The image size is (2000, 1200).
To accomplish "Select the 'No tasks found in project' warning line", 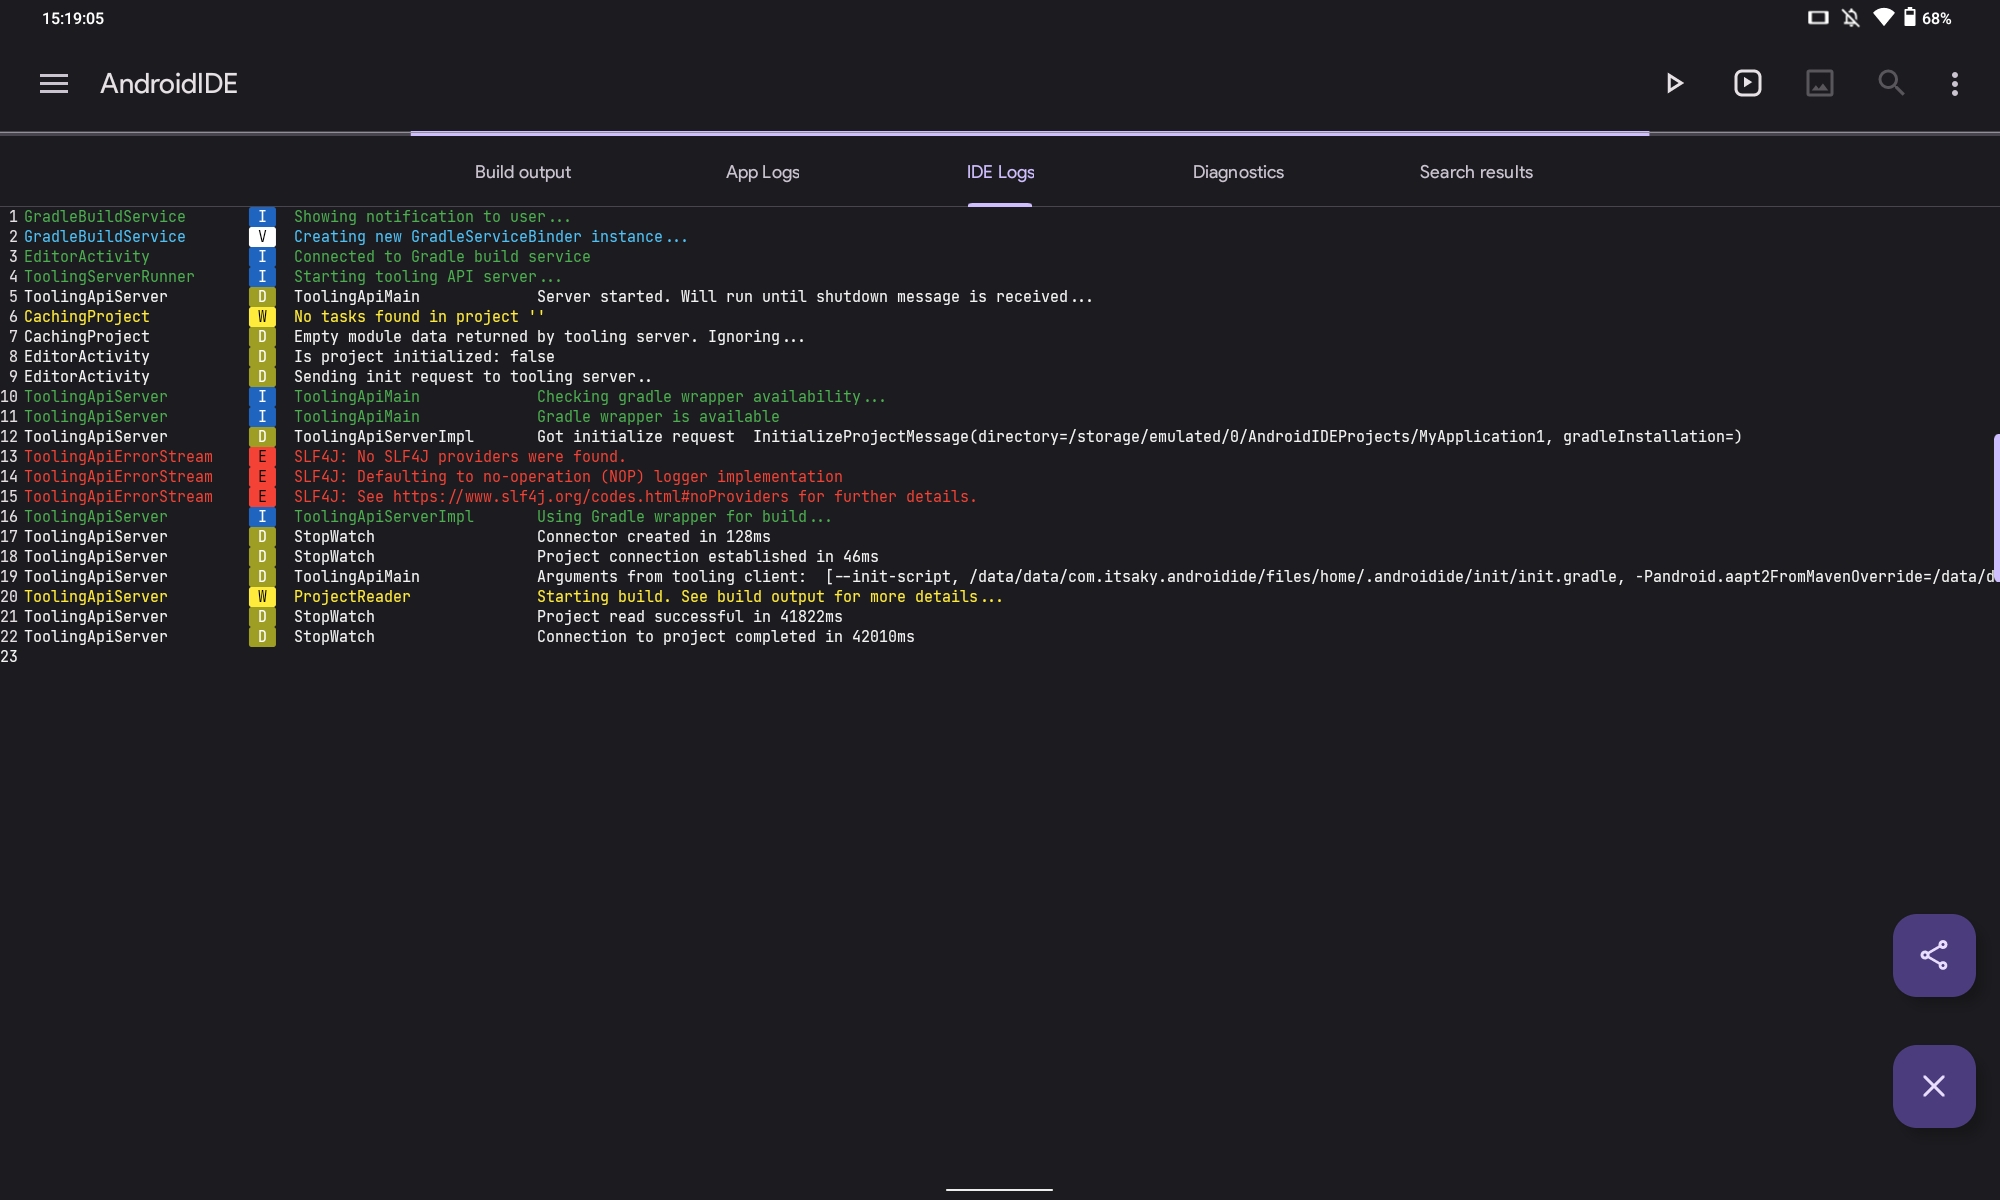I will (417, 316).
